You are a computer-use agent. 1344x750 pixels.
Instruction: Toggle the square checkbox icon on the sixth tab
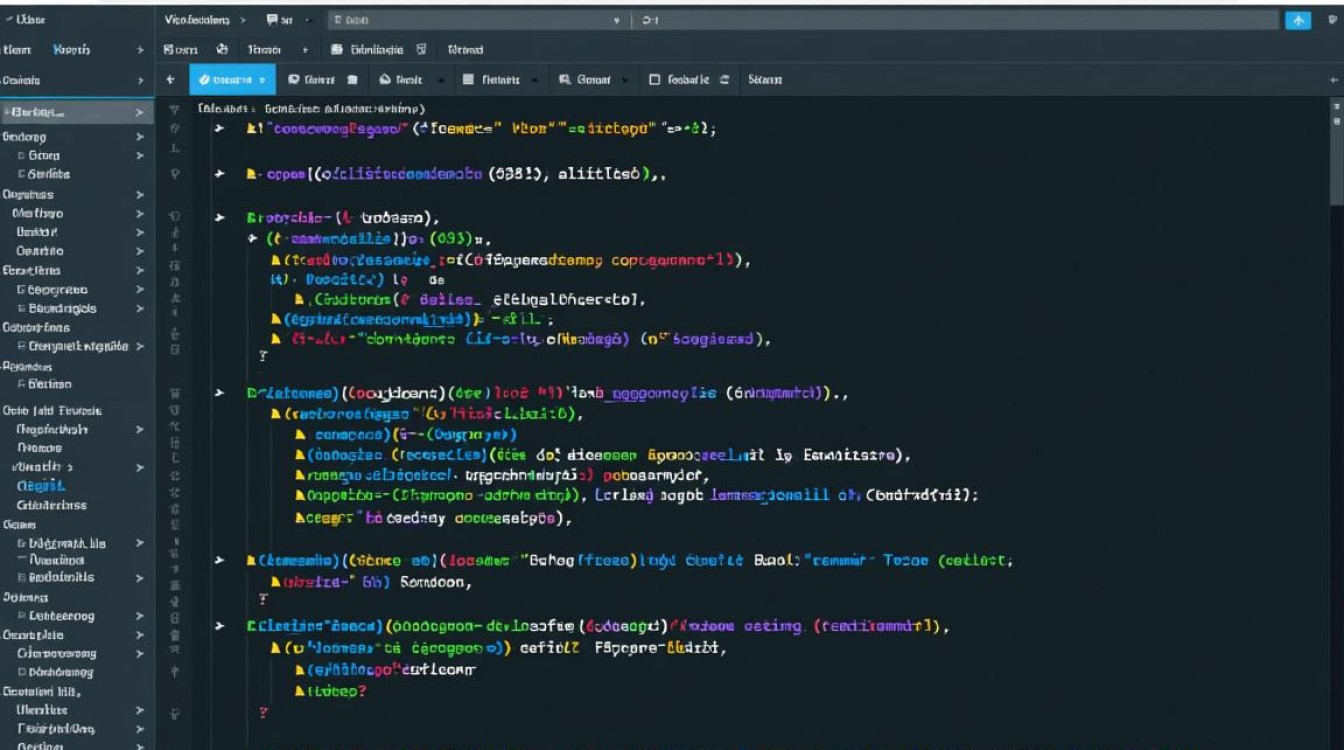tap(655, 80)
